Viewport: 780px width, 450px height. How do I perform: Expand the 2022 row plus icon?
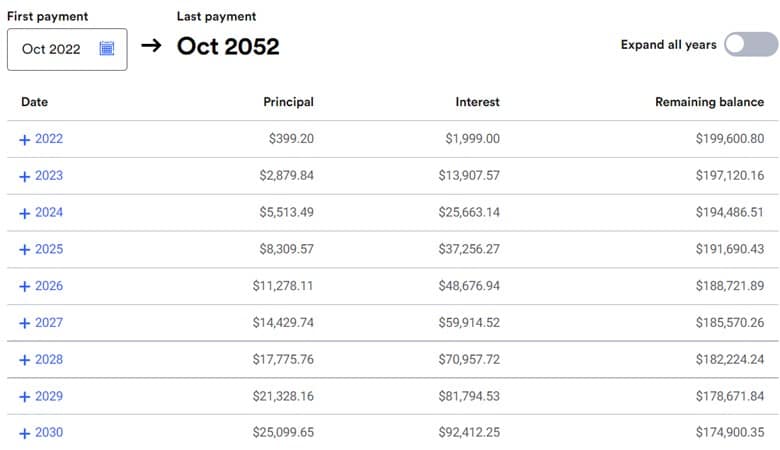click(25, 140)
